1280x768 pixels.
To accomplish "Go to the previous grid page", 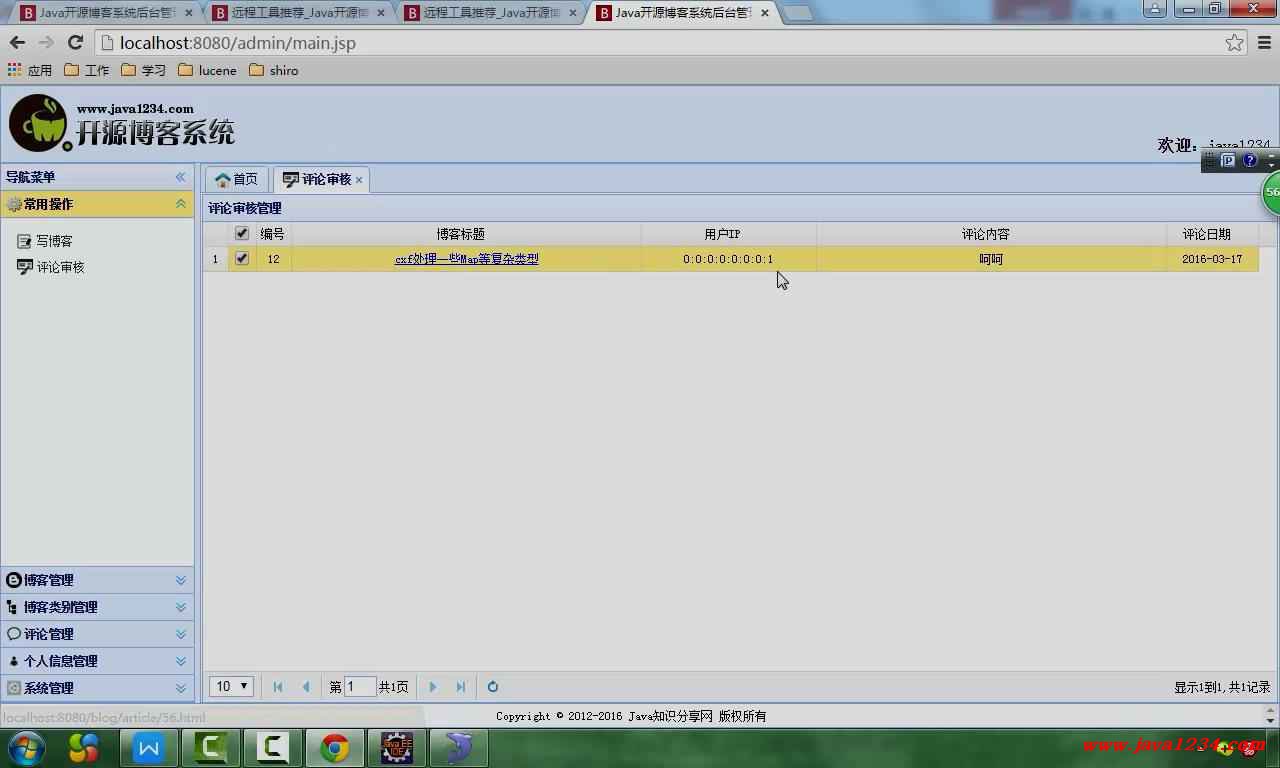I will pos(306,687).
